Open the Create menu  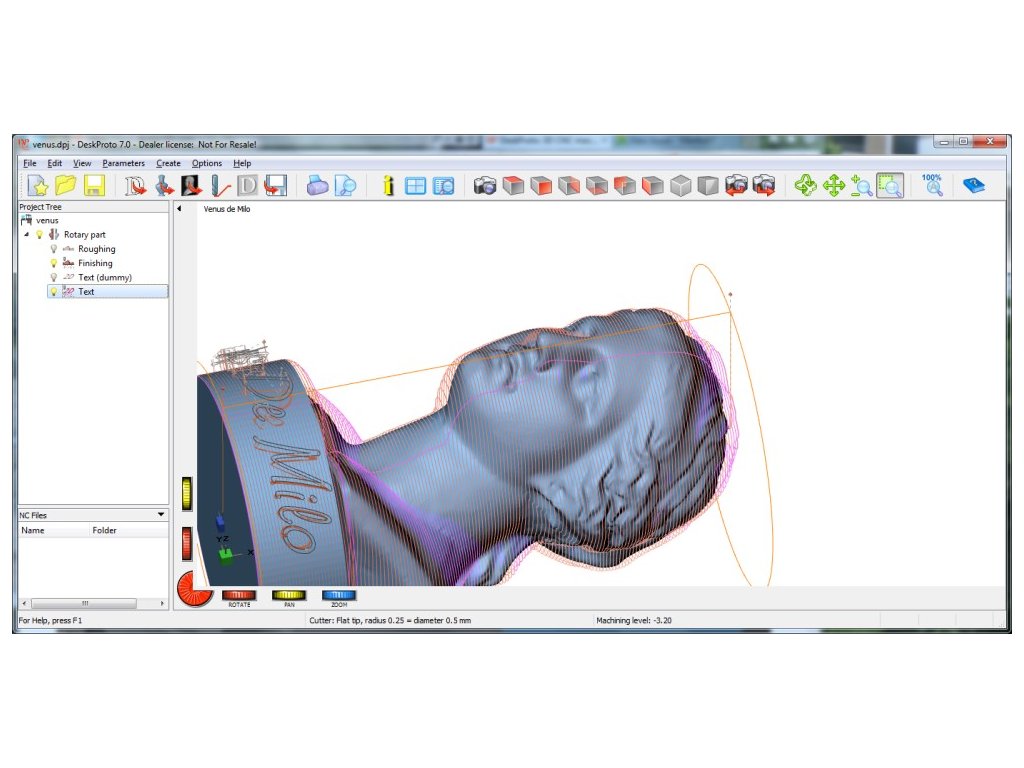coord(168,163)
